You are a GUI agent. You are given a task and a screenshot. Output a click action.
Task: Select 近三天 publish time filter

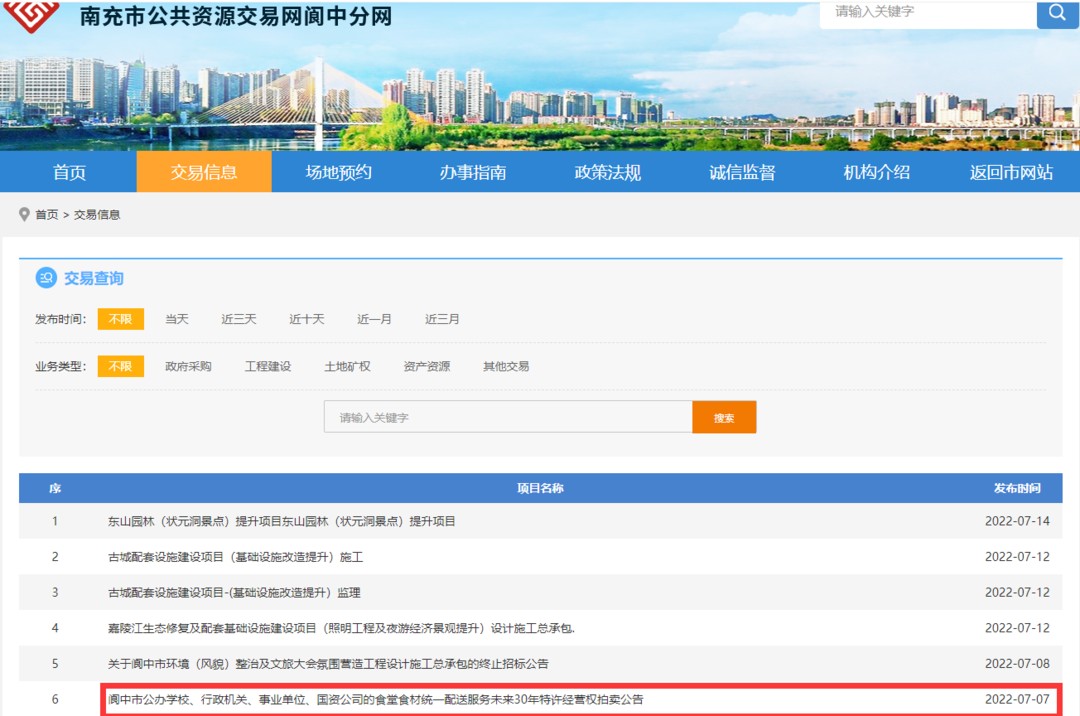239,319
